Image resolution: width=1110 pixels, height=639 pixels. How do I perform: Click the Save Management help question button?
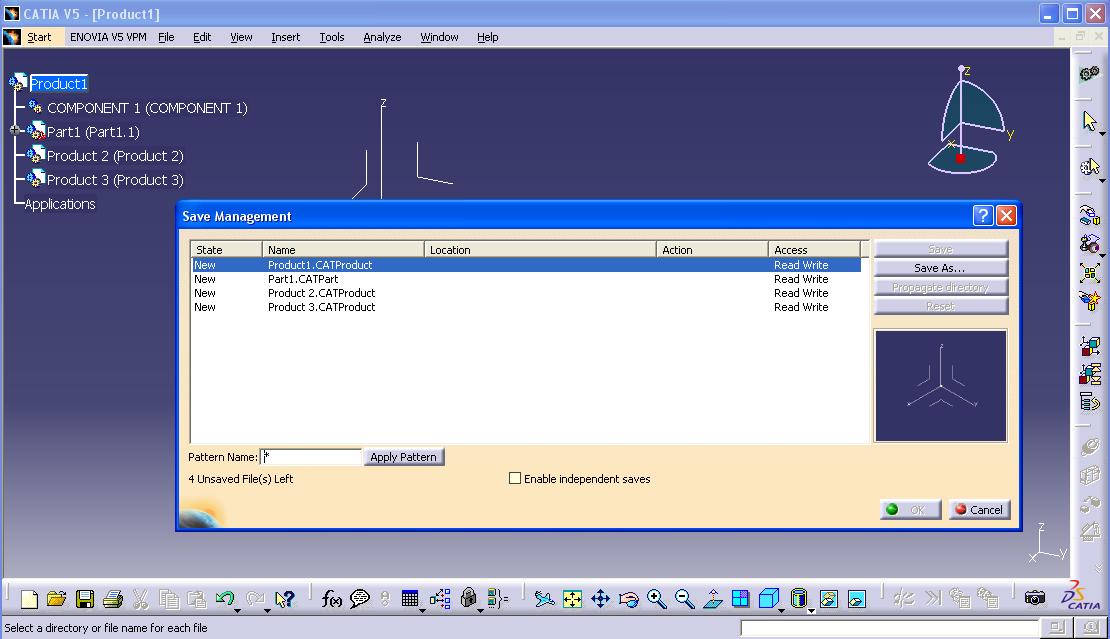tap(983, 216)
